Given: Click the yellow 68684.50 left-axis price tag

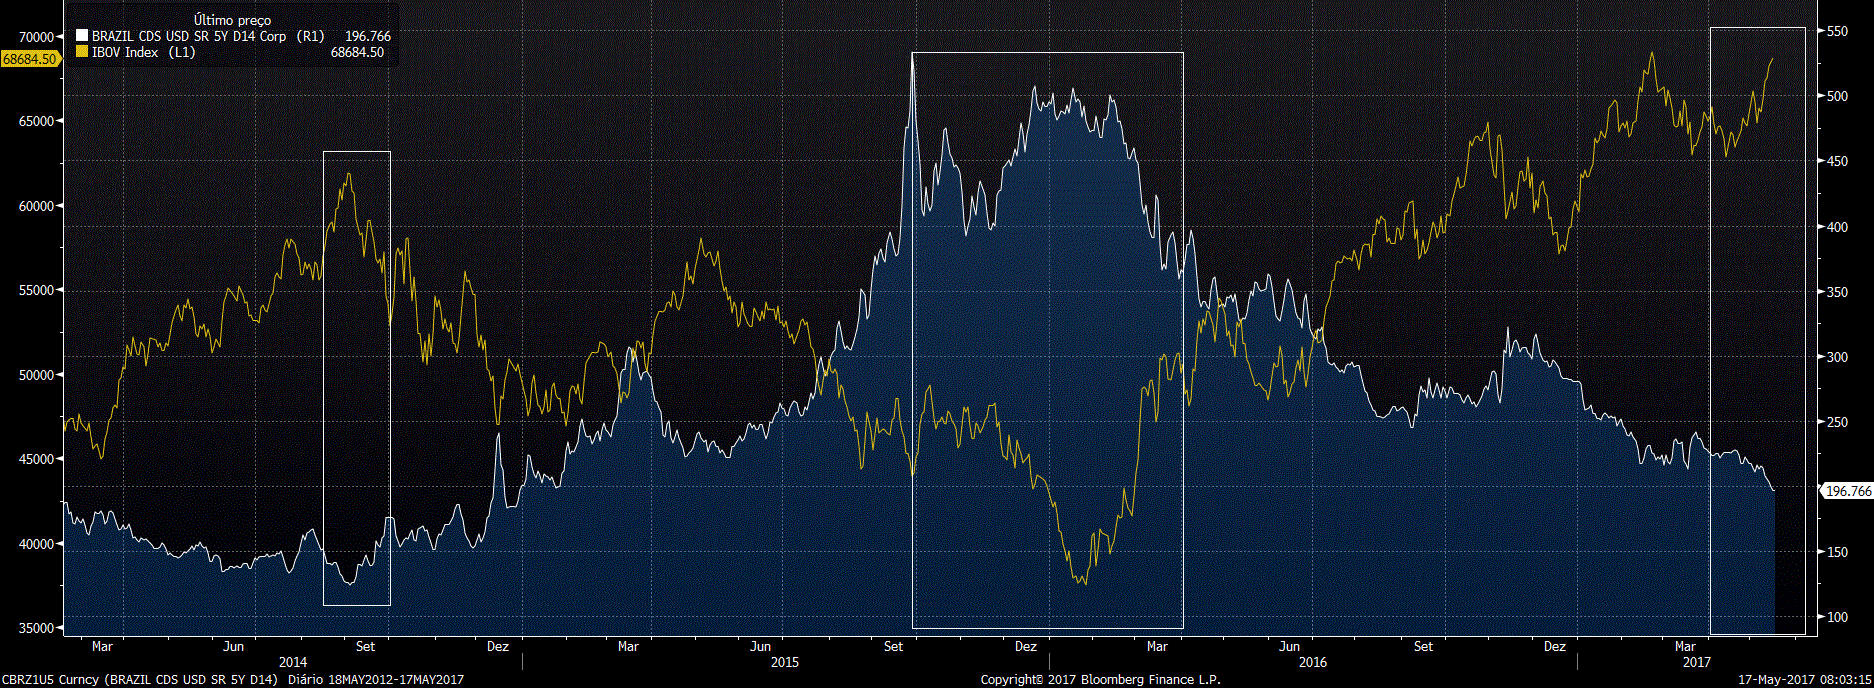Looking at the screenshot, I should [x=30, y=59].
